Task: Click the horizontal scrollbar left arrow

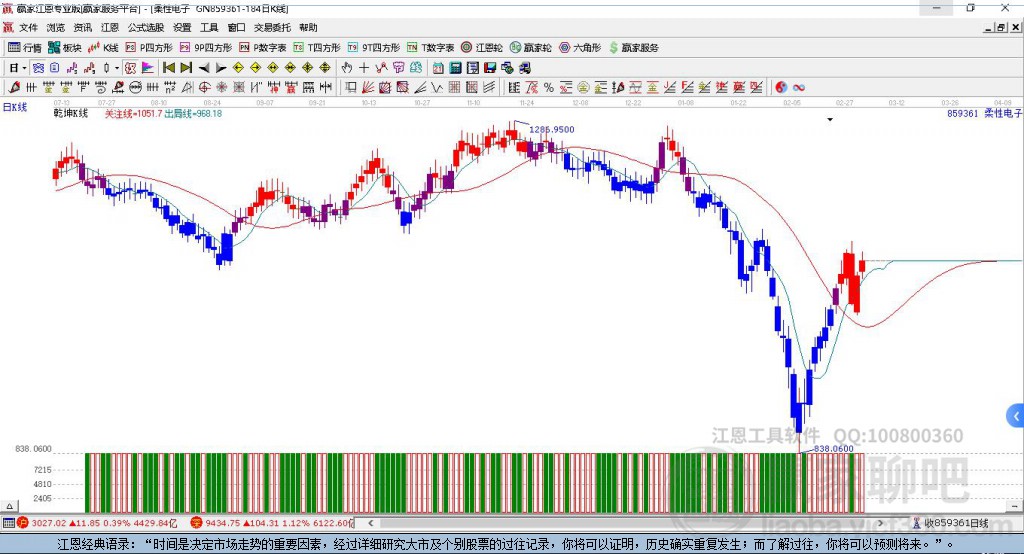Action: pos(370,523)
